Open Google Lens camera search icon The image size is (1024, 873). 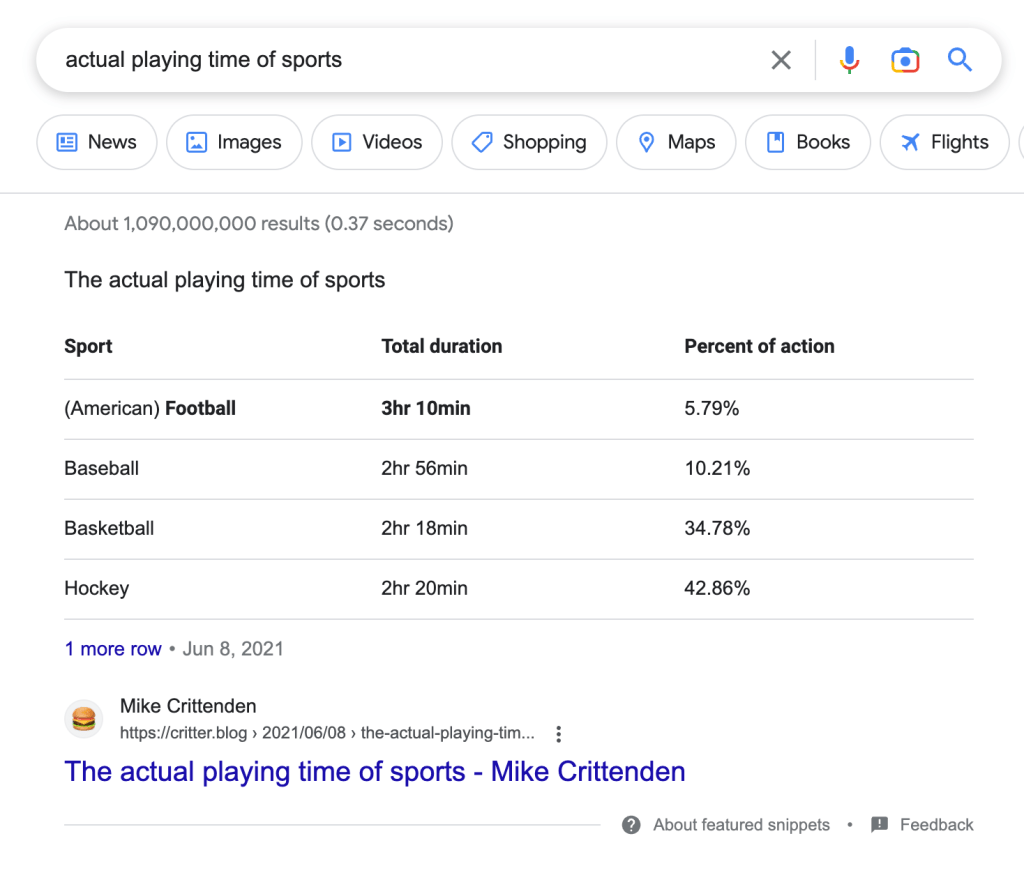tap(905, 60)
